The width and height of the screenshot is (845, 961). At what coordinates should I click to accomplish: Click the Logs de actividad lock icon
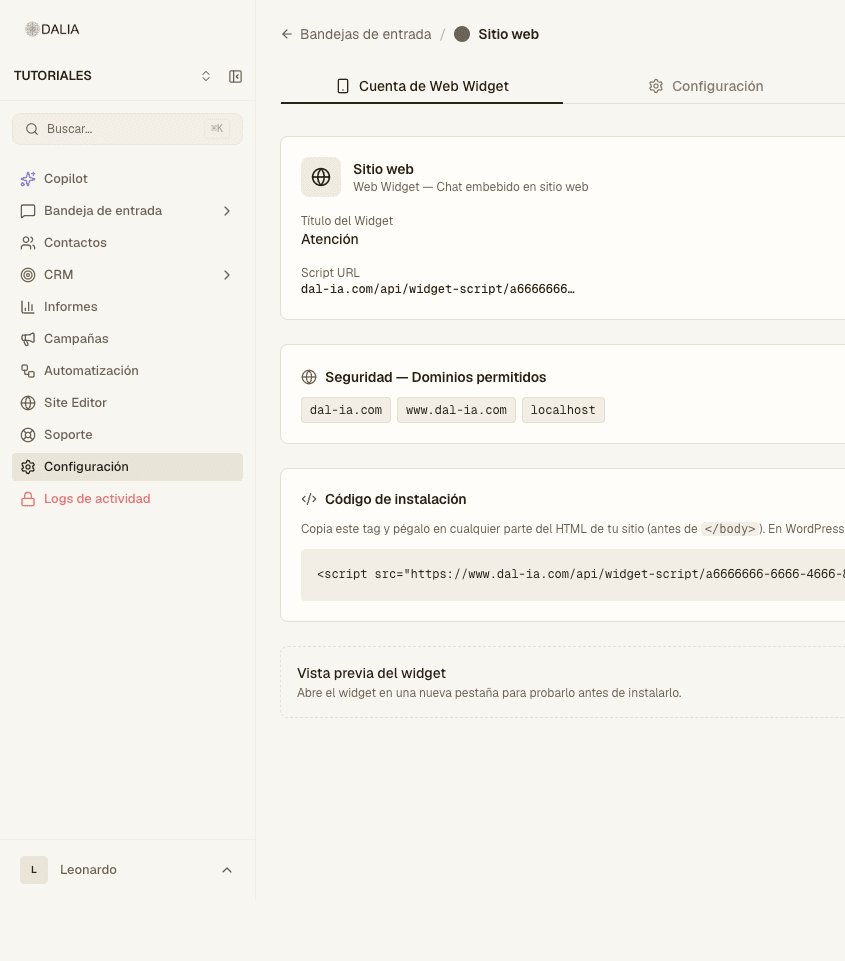pyautogui.click(x=28, y=499)
